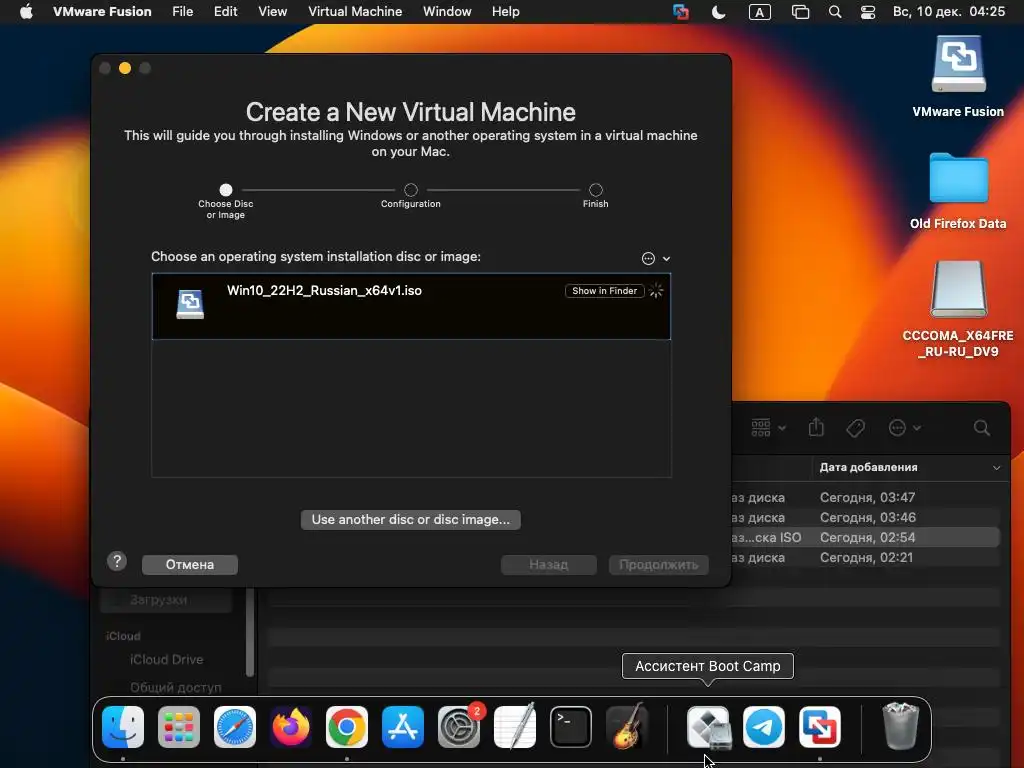Click the Finish step indicator
The image size is (1024, 768).
pyautogui.click(x=596, y=190)
